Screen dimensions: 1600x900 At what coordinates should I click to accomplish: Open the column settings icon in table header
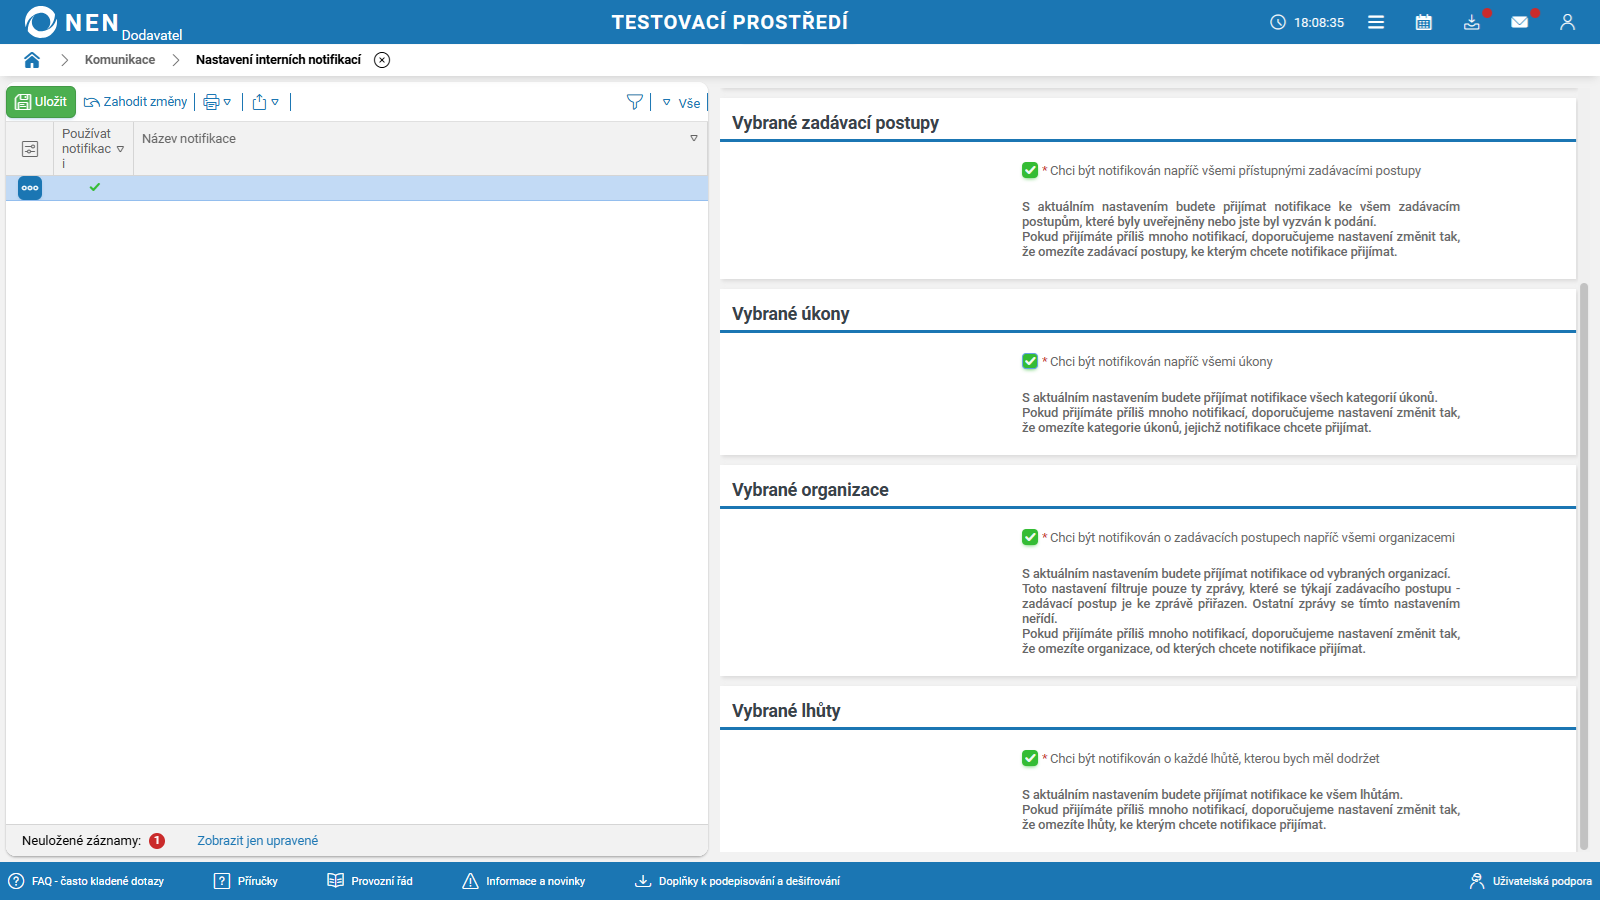coord(30,149)
